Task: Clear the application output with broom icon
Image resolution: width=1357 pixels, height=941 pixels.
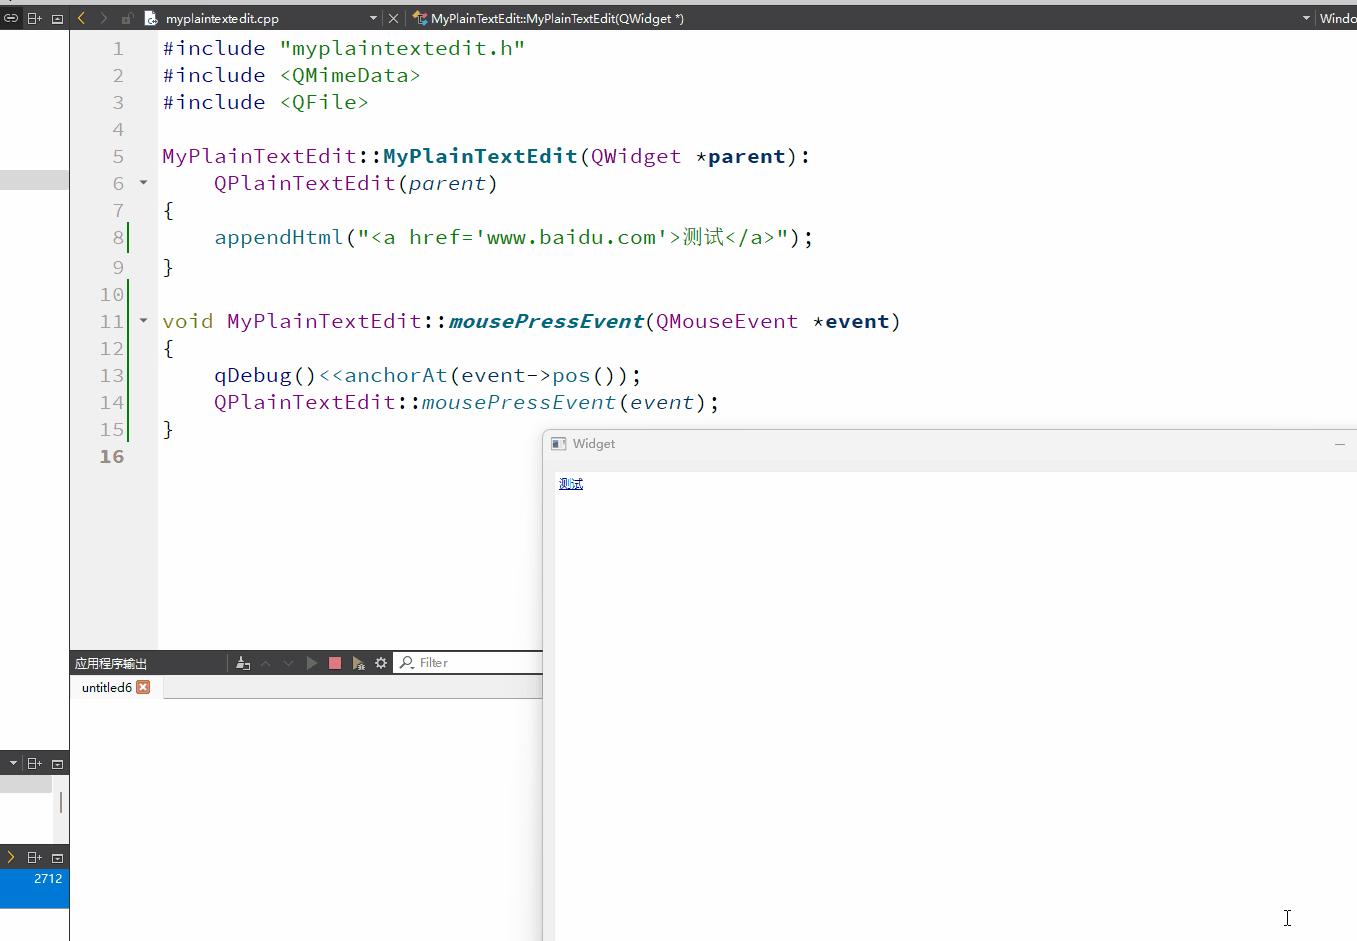Action: click(x=242, y=662)
